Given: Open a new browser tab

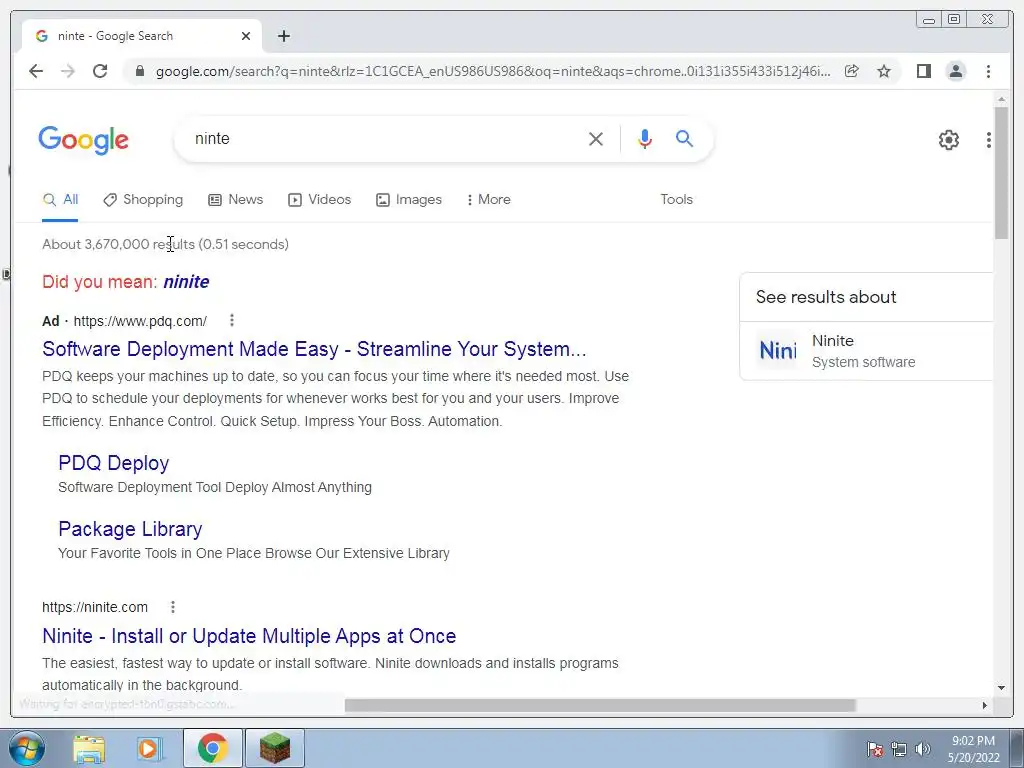Looking at the screenshot, I should pos(283,36).
